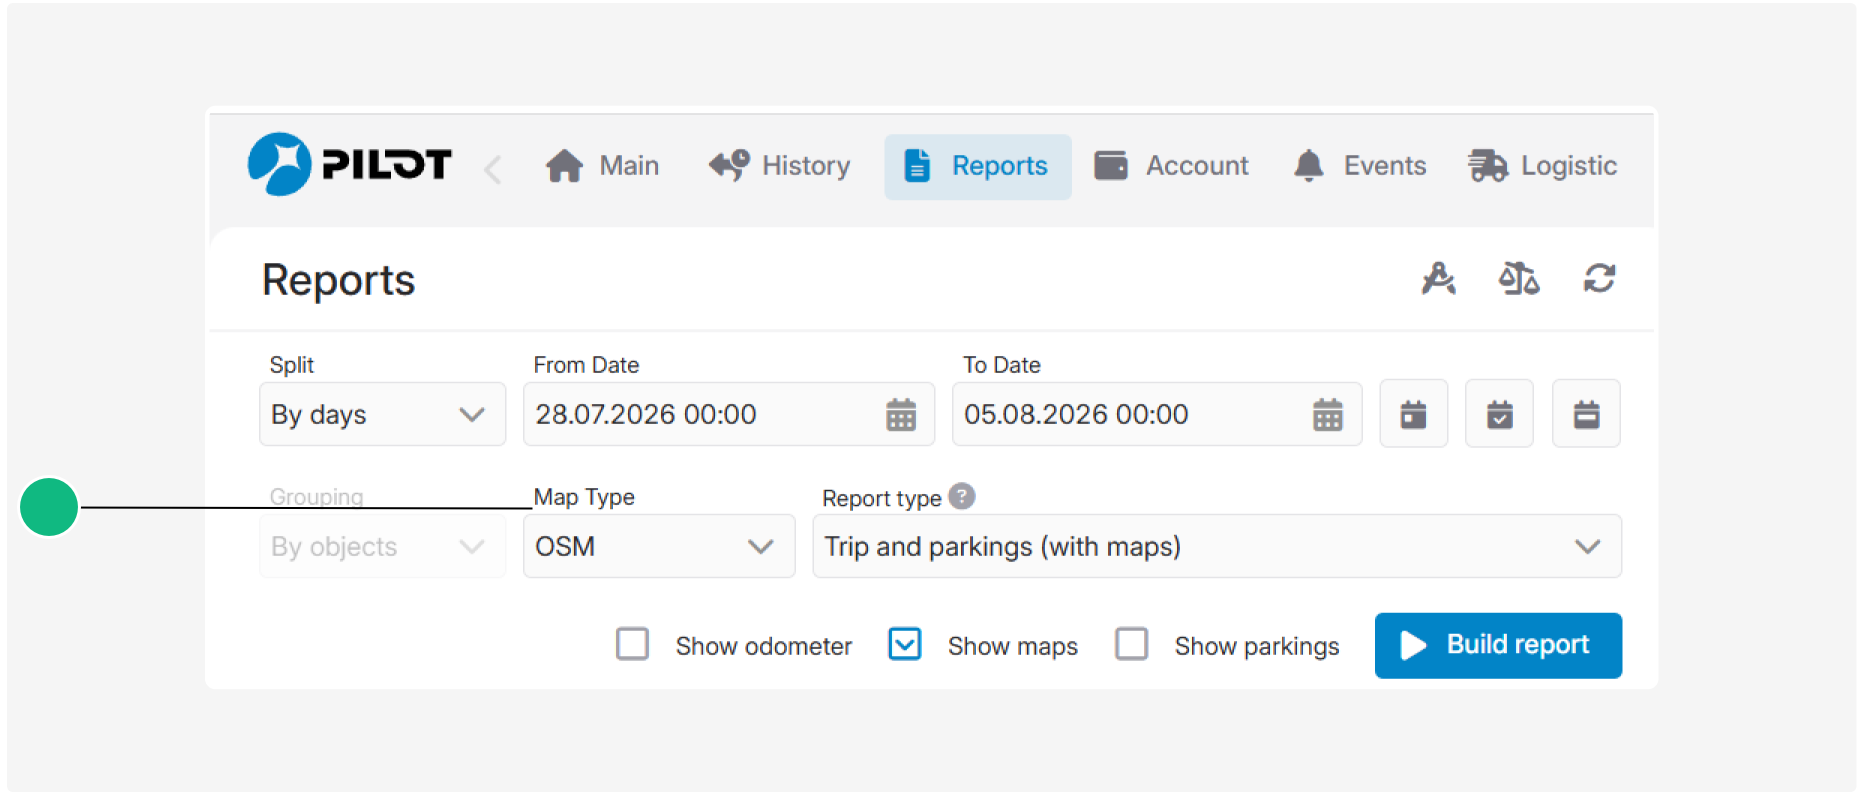Open the Events tab

[1359, 166]
